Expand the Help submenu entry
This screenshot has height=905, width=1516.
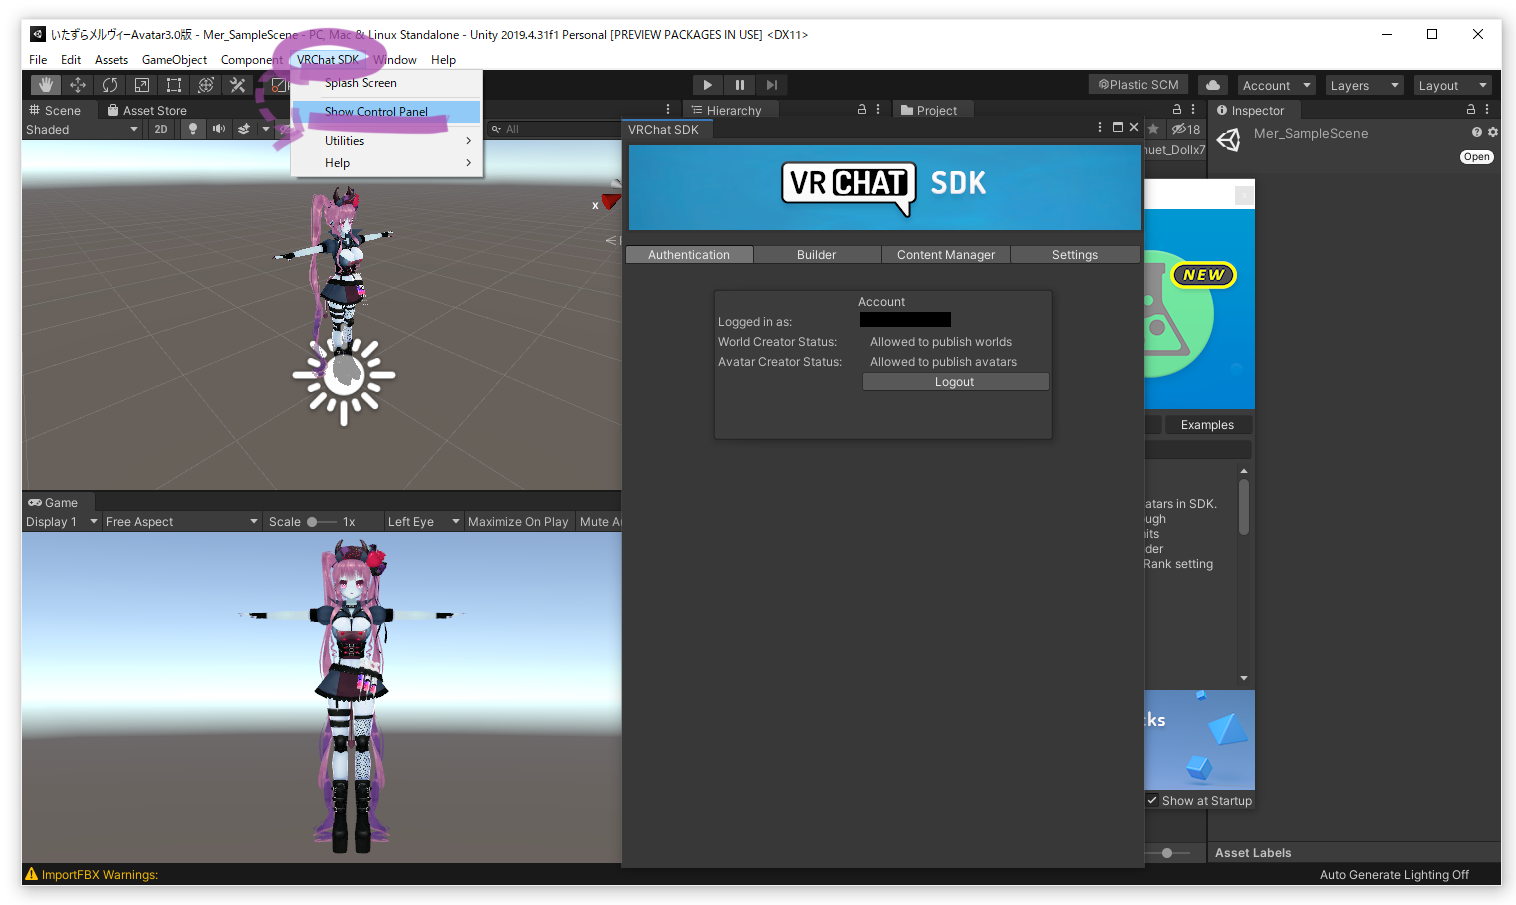387,163
